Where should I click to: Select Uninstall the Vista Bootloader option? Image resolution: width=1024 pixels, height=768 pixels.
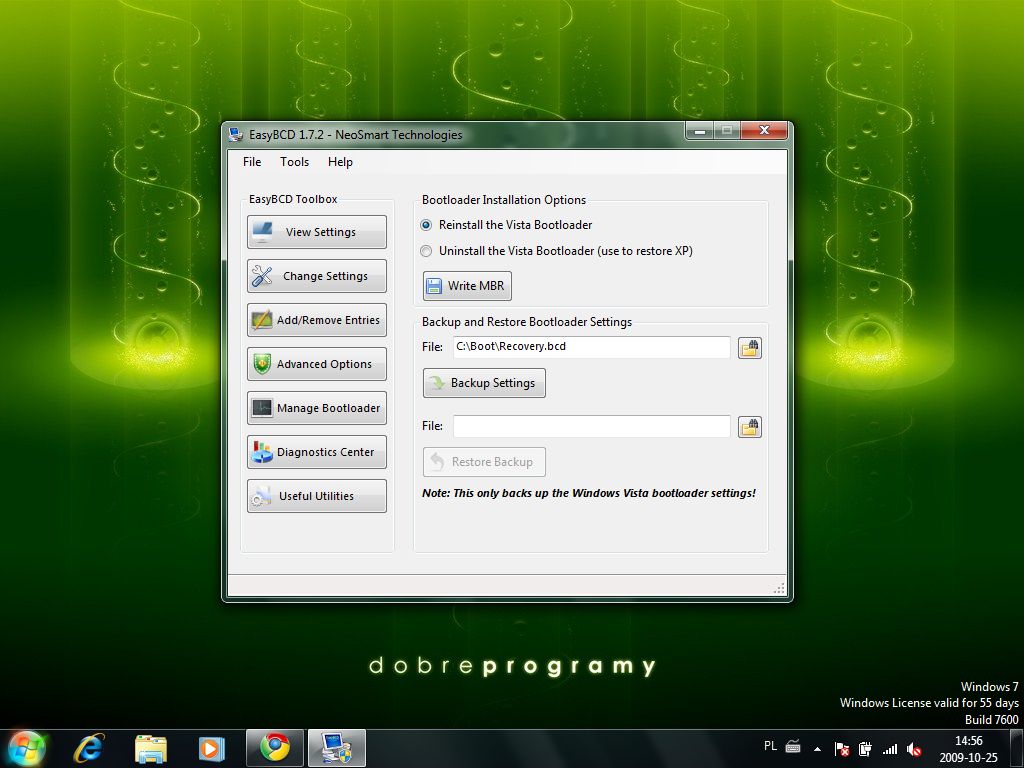pyautogui.click(x=427, y=251)
